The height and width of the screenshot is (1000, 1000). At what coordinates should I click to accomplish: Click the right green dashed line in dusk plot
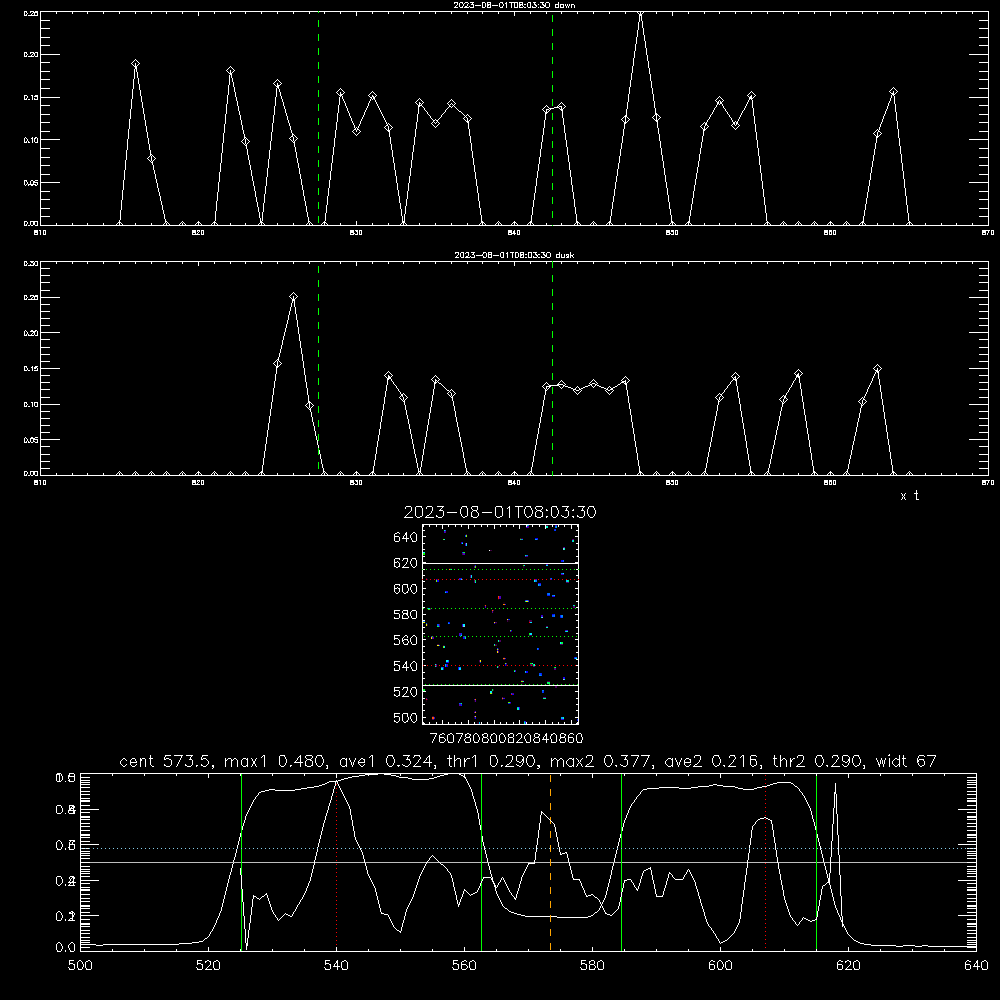[x=552, y=368]
